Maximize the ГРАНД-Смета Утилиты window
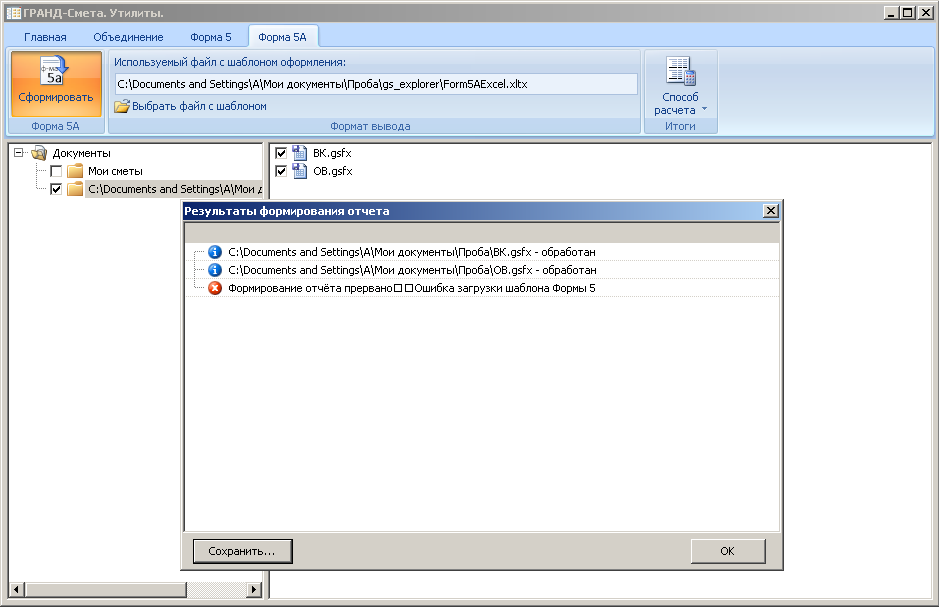 [x=908, y=13]
